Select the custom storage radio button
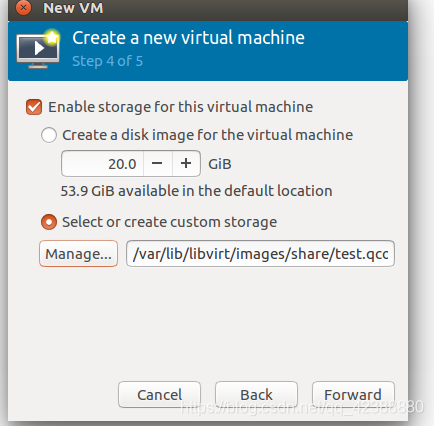 tap(49, 222)
